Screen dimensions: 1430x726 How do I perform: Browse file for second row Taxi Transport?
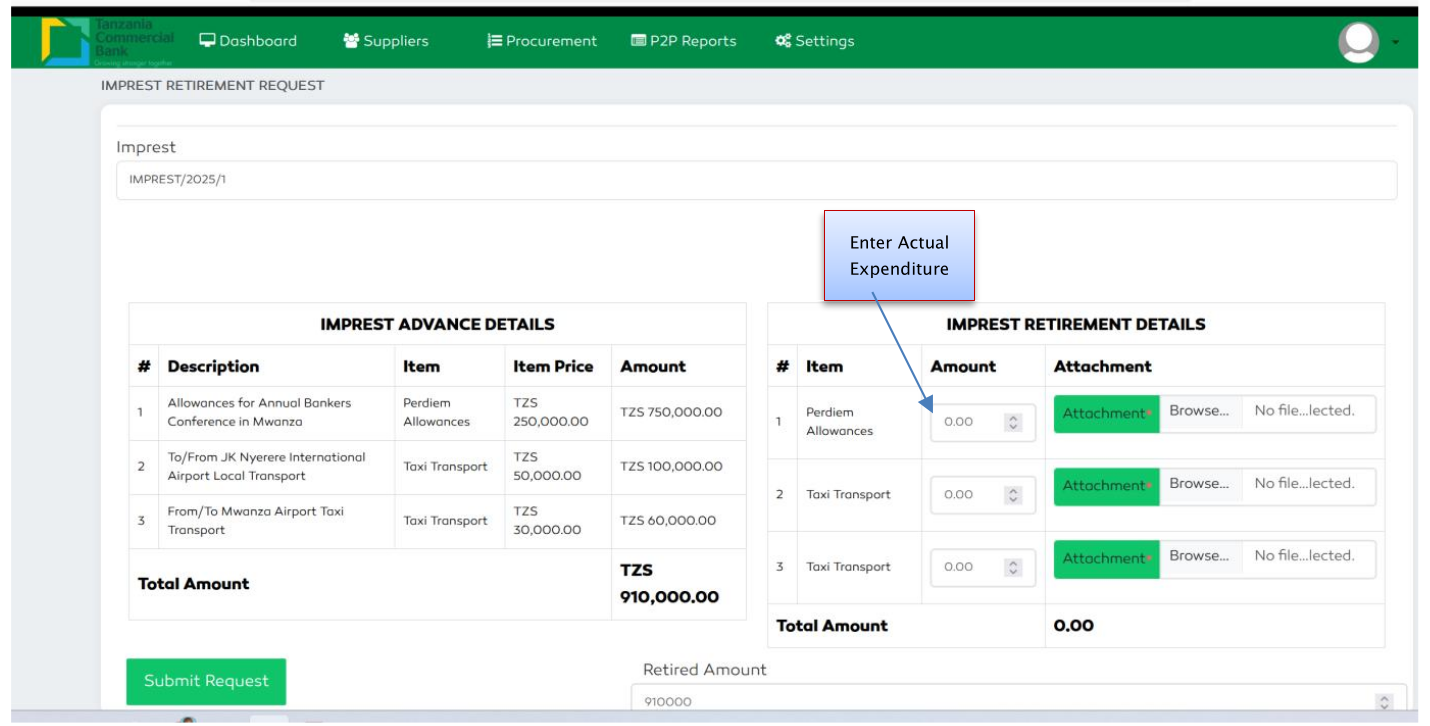pyautogui.click(x=1199, y=484)
